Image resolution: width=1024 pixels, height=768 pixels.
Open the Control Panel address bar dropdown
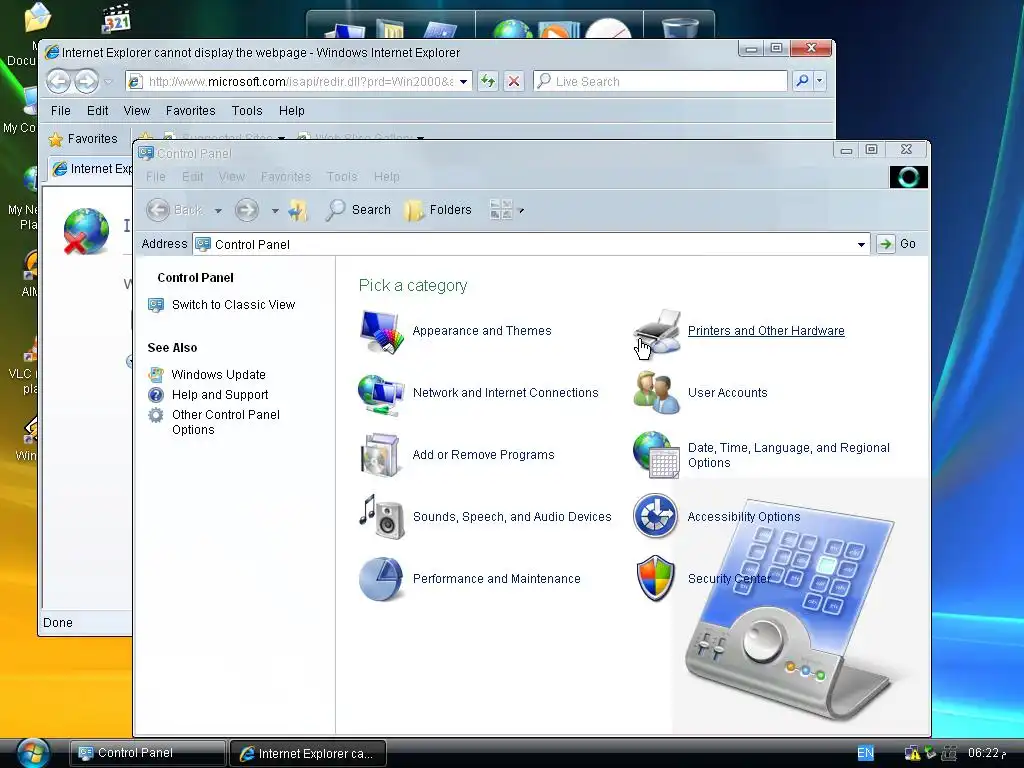pyautogui.click(x=861, y=244)
